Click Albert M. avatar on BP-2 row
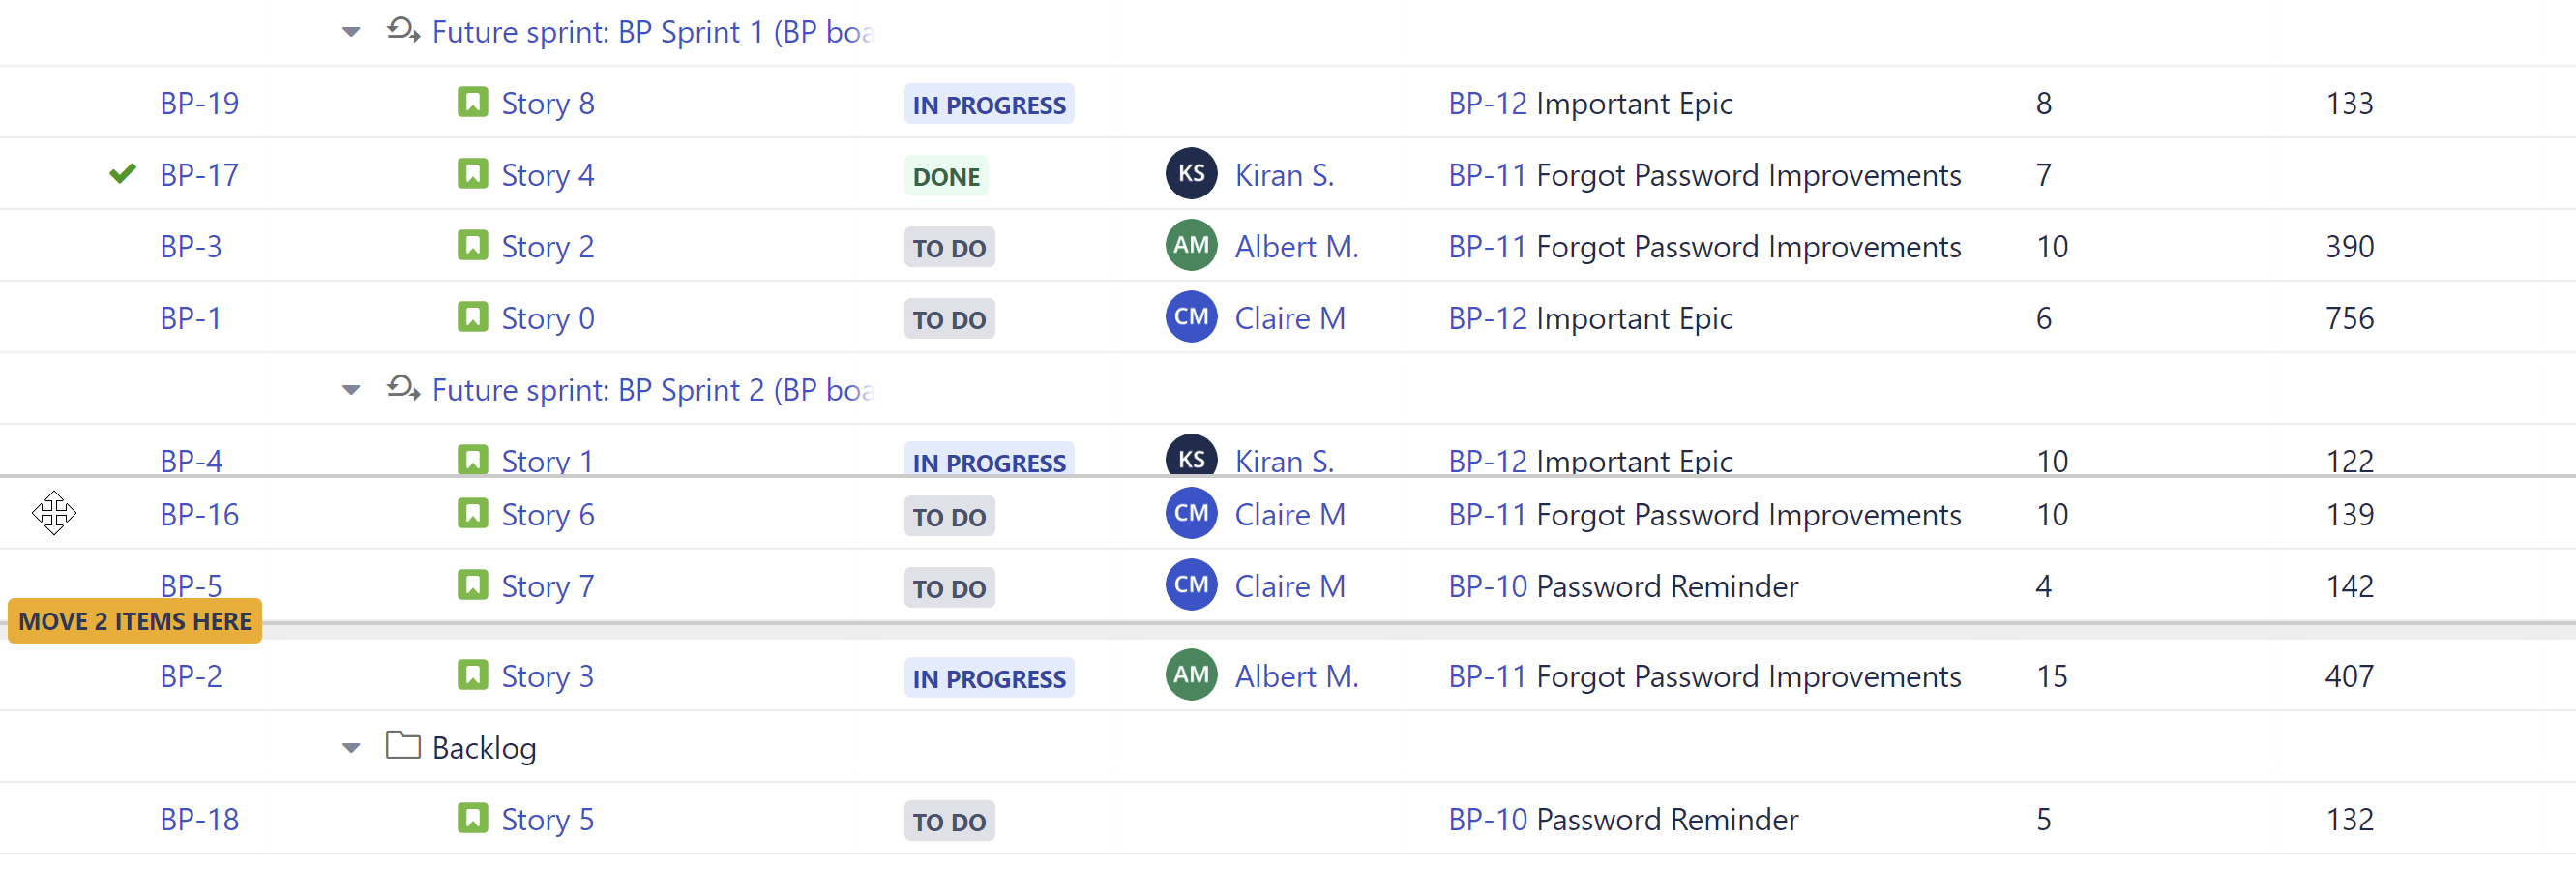This screenshot has width=2576, height=869. (1191, 676)
